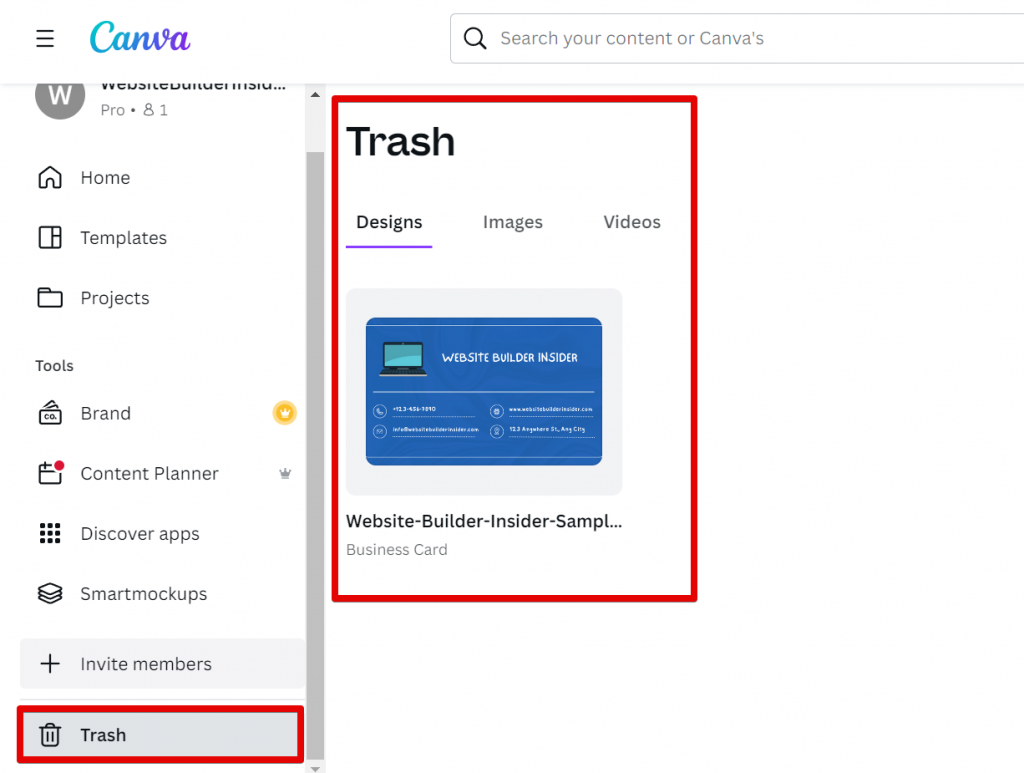
Task: Select the Trash bin icon
Action: point(50,734)
